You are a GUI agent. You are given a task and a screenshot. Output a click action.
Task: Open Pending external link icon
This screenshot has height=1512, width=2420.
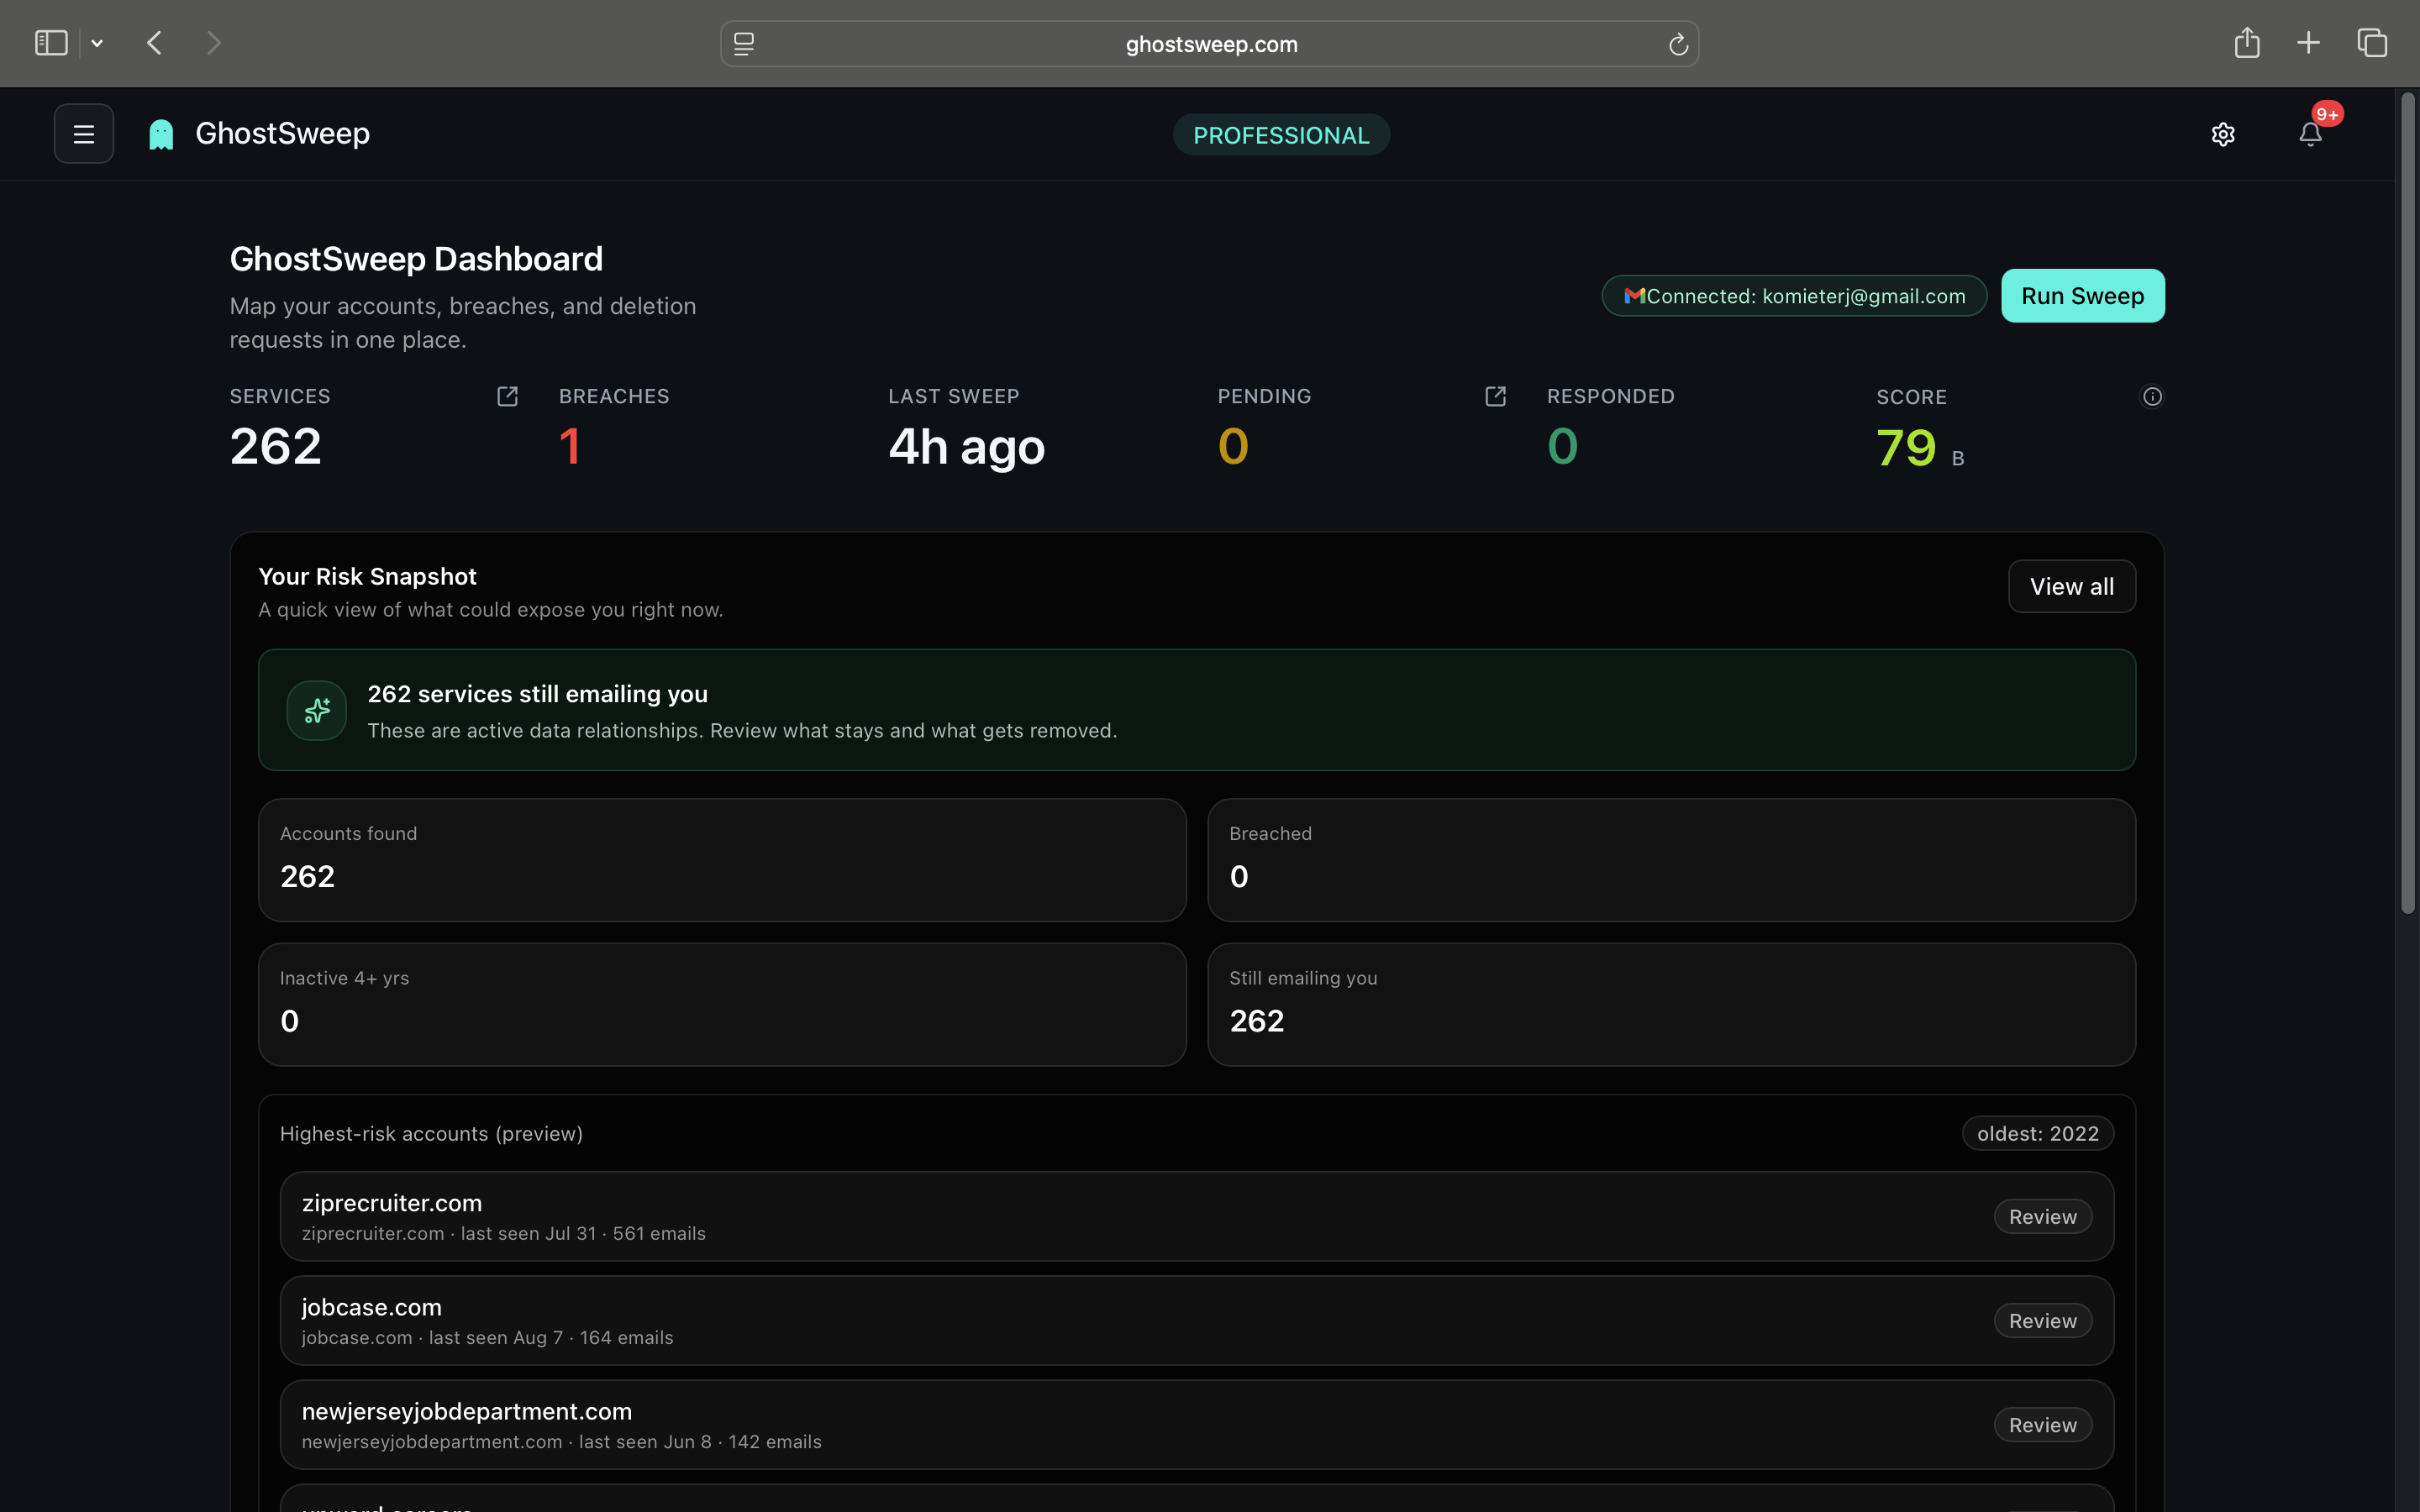tap(1495, 396)
